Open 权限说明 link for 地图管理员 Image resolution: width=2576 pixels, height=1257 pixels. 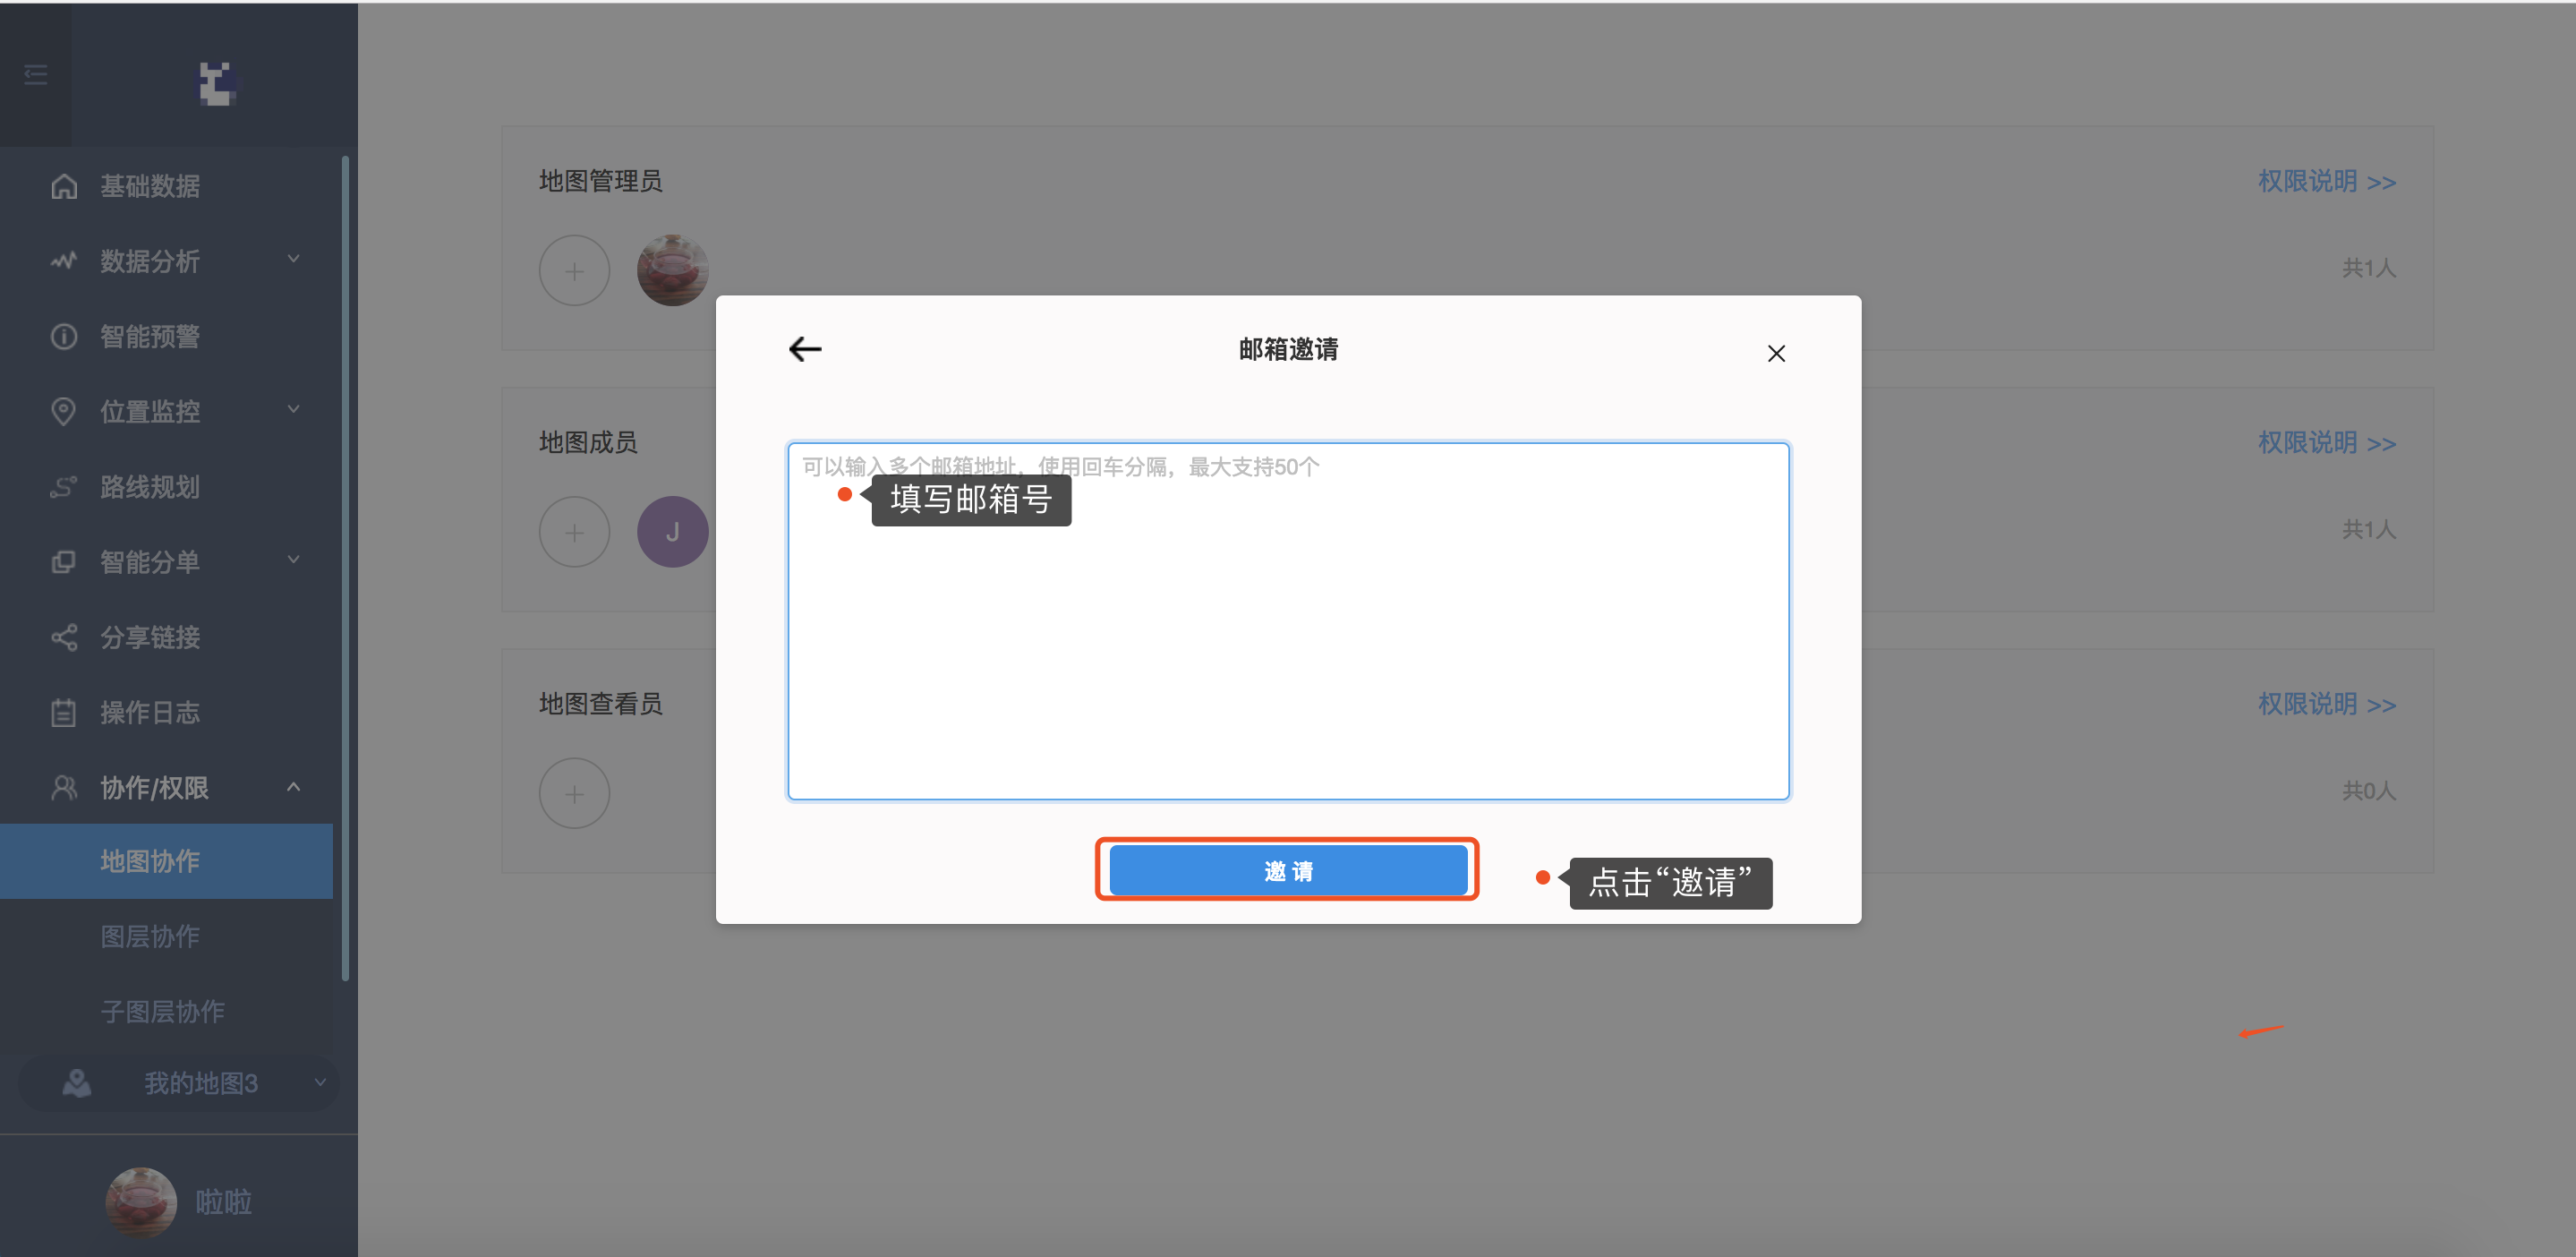2327,181
